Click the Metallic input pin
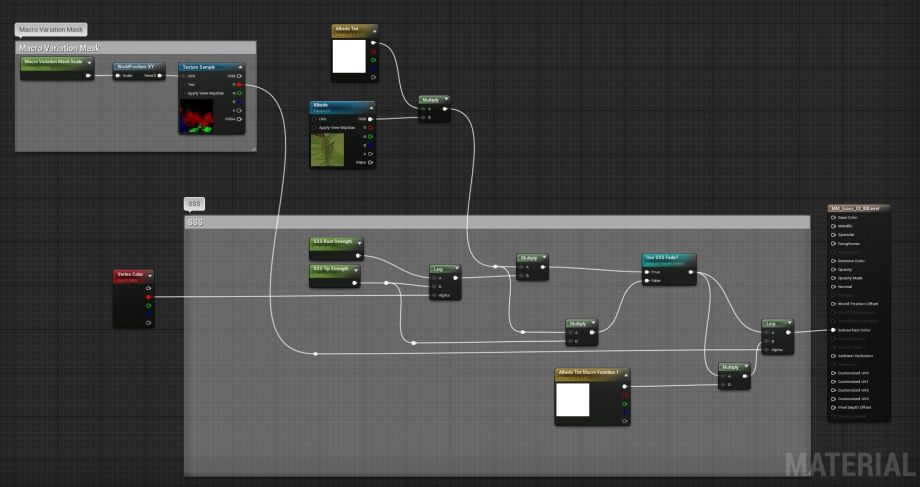 click(833, 226)
